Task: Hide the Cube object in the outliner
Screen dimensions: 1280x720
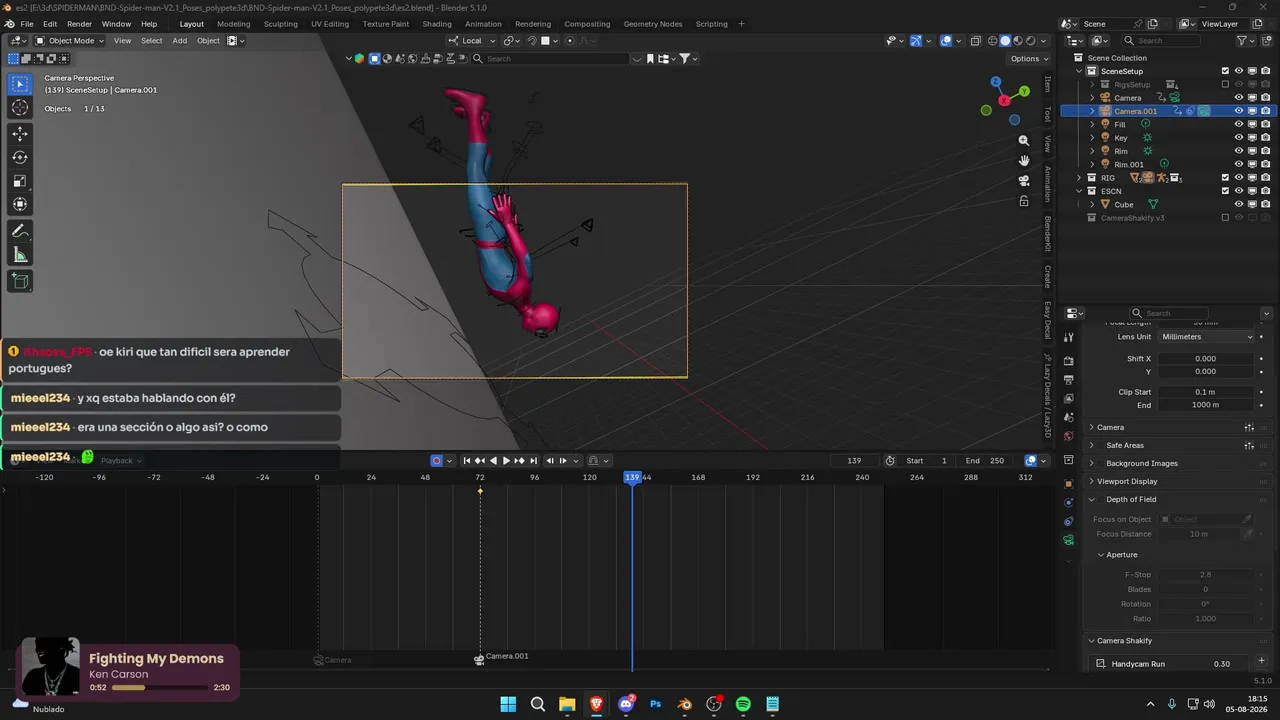Action: [1239, 204]
